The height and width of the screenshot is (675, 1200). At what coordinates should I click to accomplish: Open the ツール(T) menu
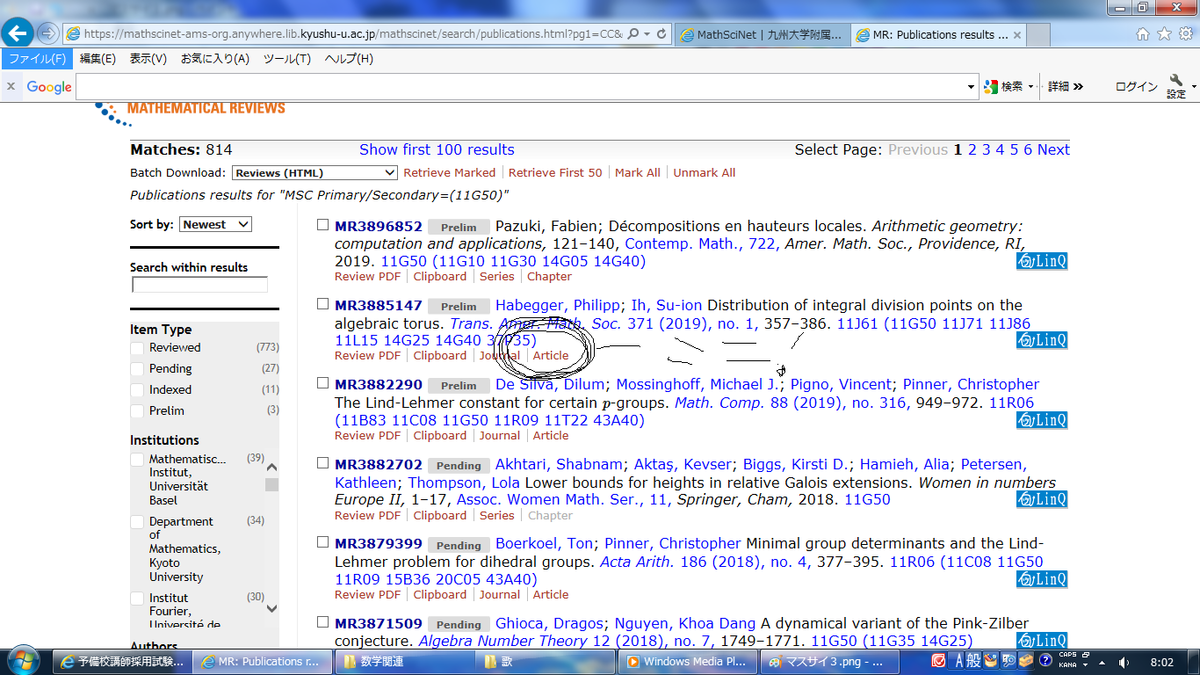[287, 59]
